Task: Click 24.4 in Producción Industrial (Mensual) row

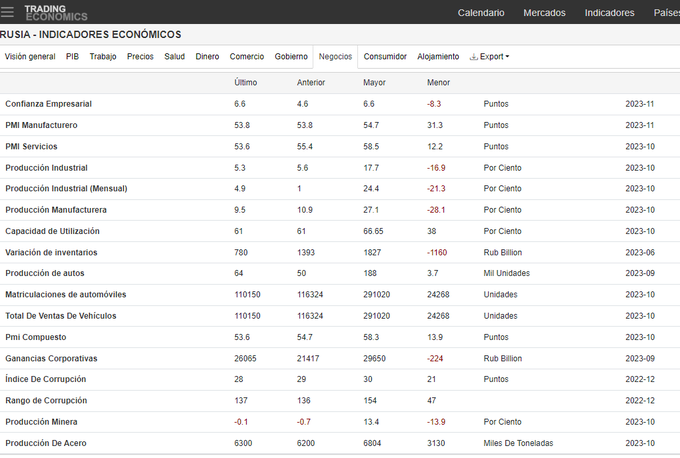Action: pyautogui.click(x=371, y=188)
